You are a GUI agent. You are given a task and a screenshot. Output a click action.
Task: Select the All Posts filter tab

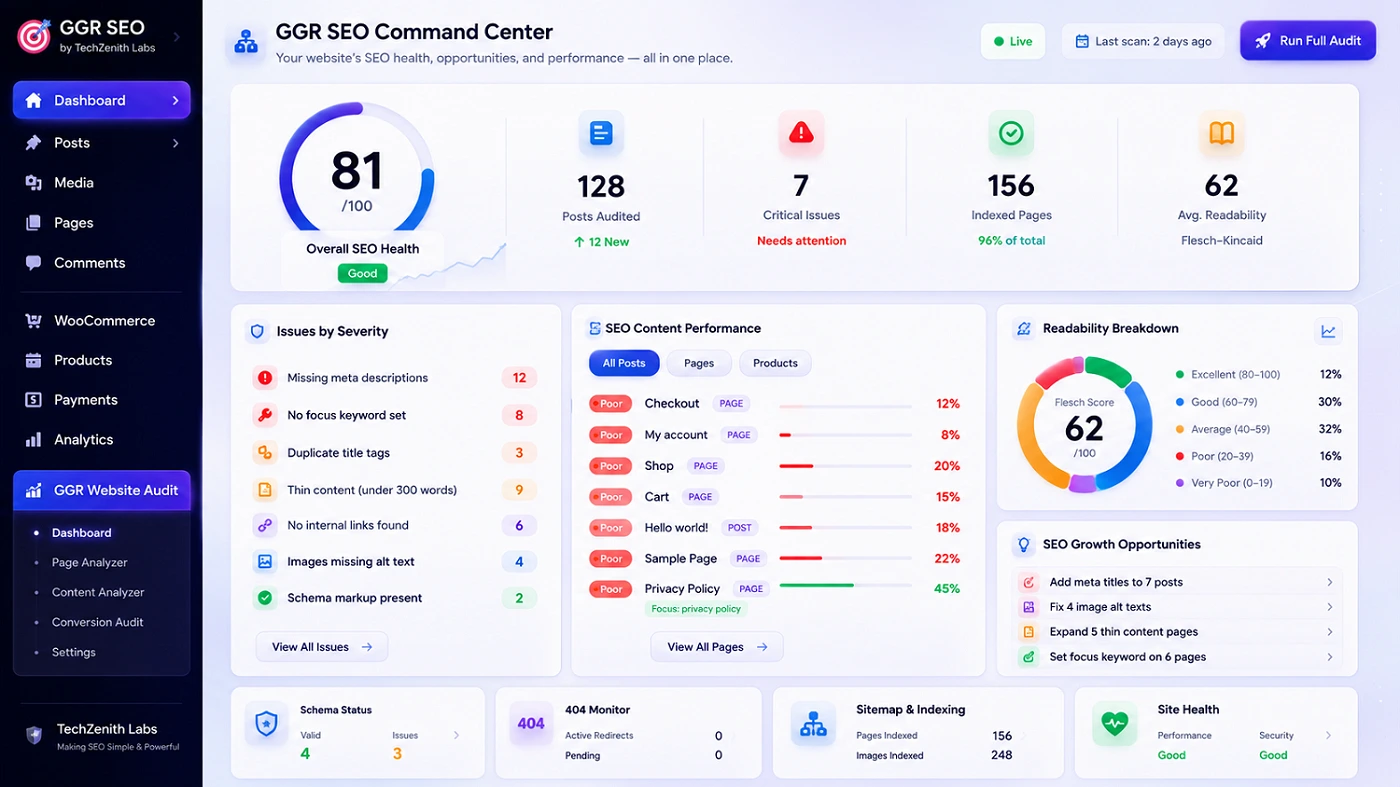pyautogui.click(x=624, y=363)
